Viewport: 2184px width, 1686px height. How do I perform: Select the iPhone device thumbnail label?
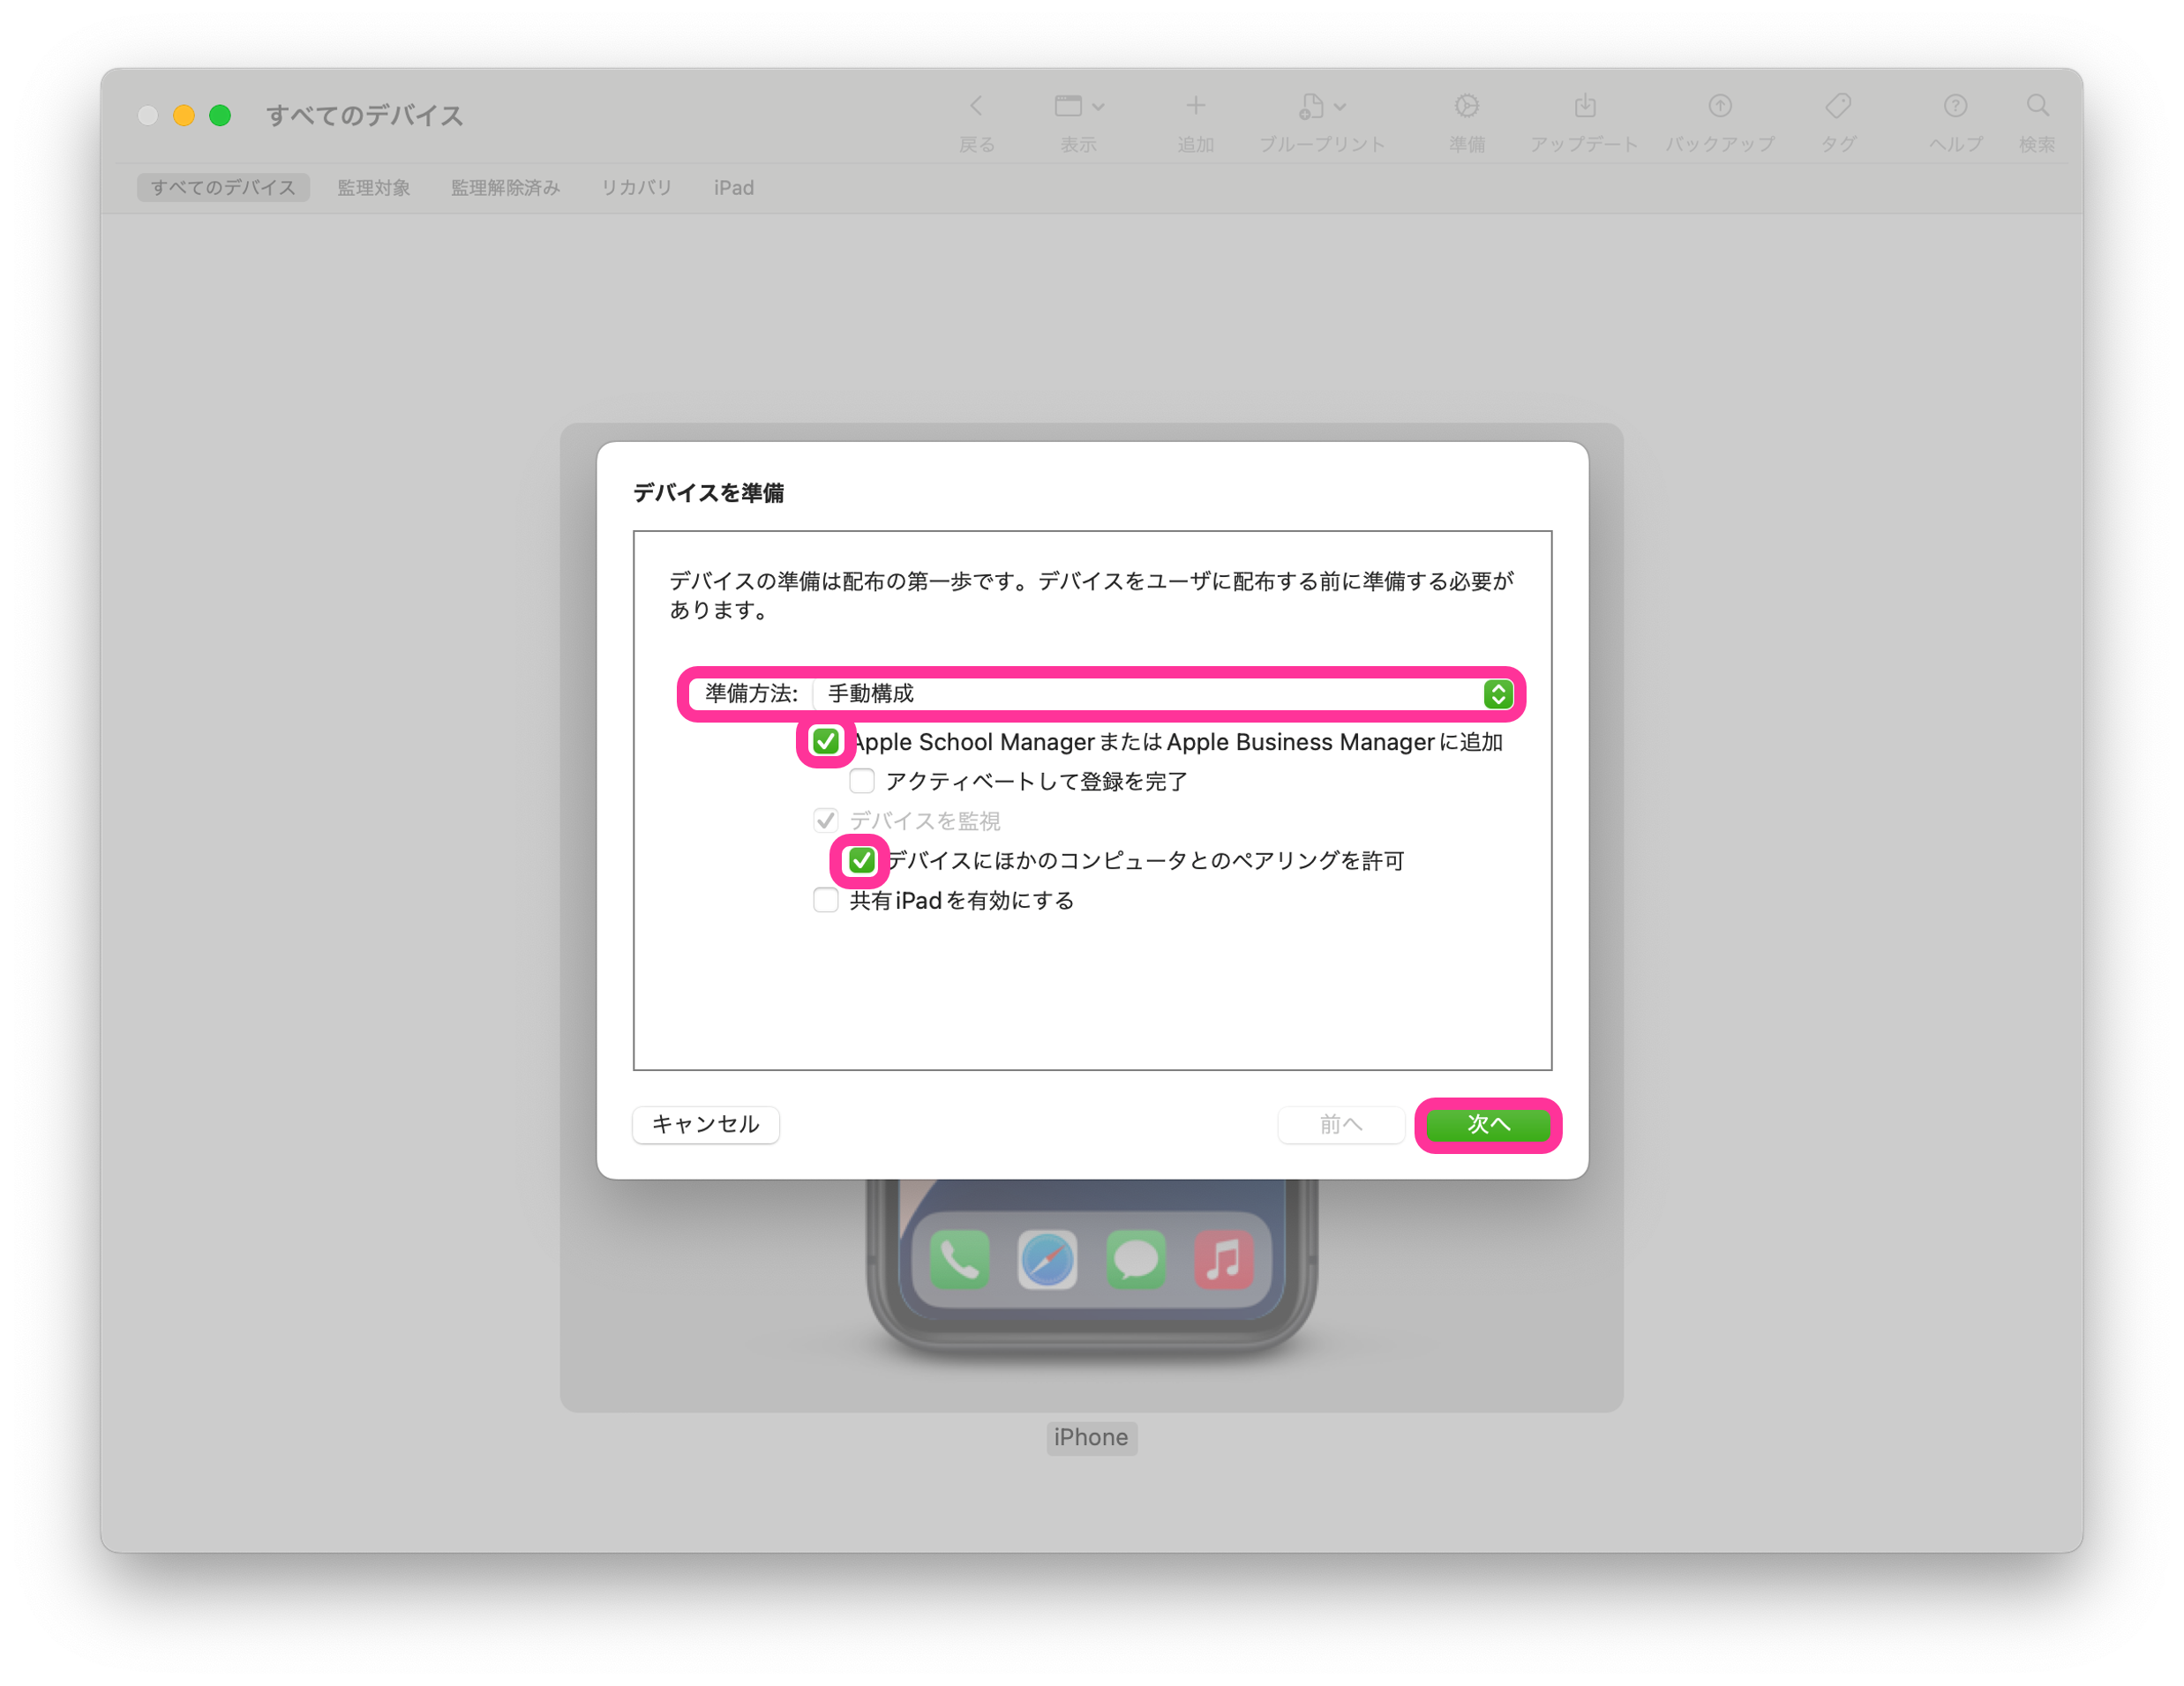click(x=1090, y=1438)
